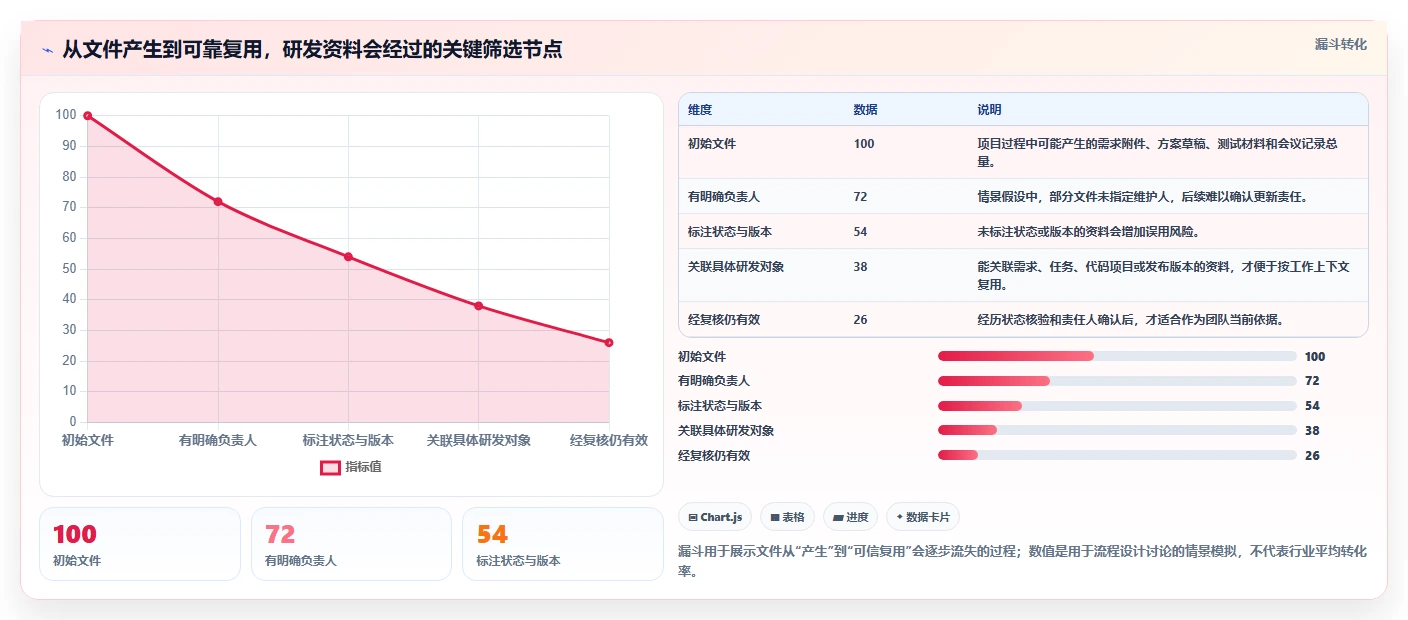Select the 关联具体研发对象 table row cell
This screenshot has width=1408, height=620.
tap(736, 267)
